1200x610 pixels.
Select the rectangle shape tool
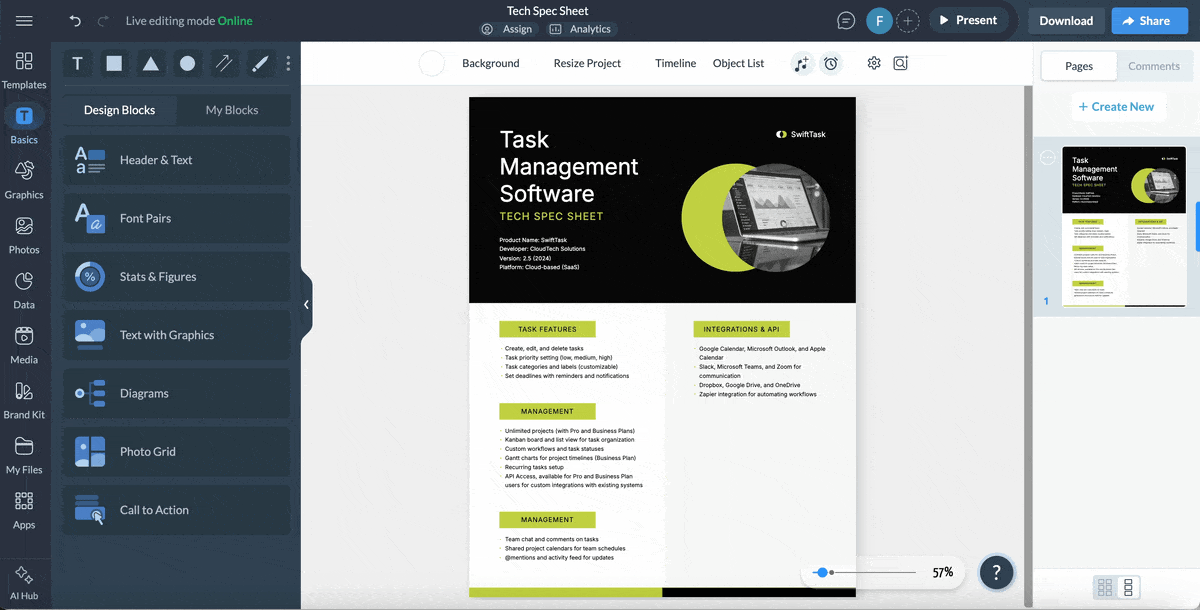[113, 63]
